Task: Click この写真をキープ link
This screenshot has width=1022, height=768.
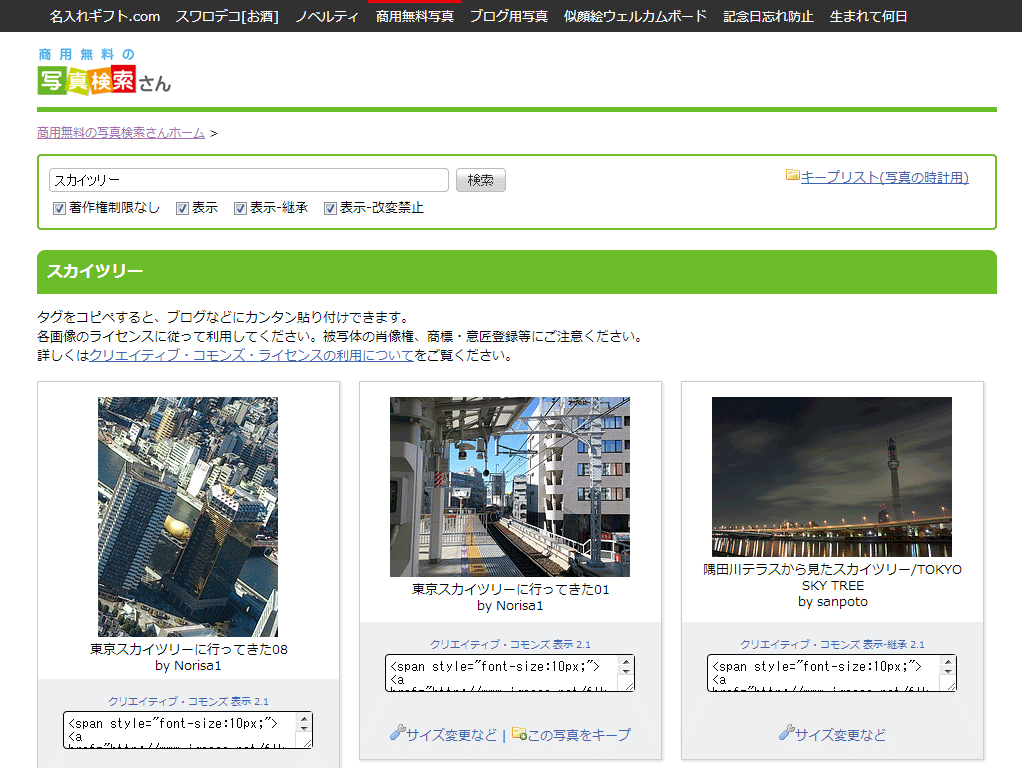Action: tap(579, 735)
